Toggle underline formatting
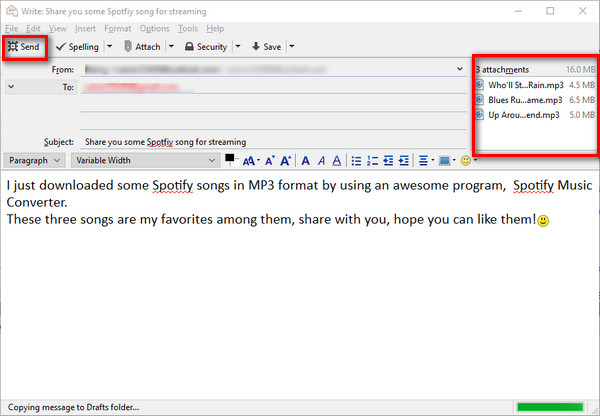The image size is (600, 416). (337, 161)
